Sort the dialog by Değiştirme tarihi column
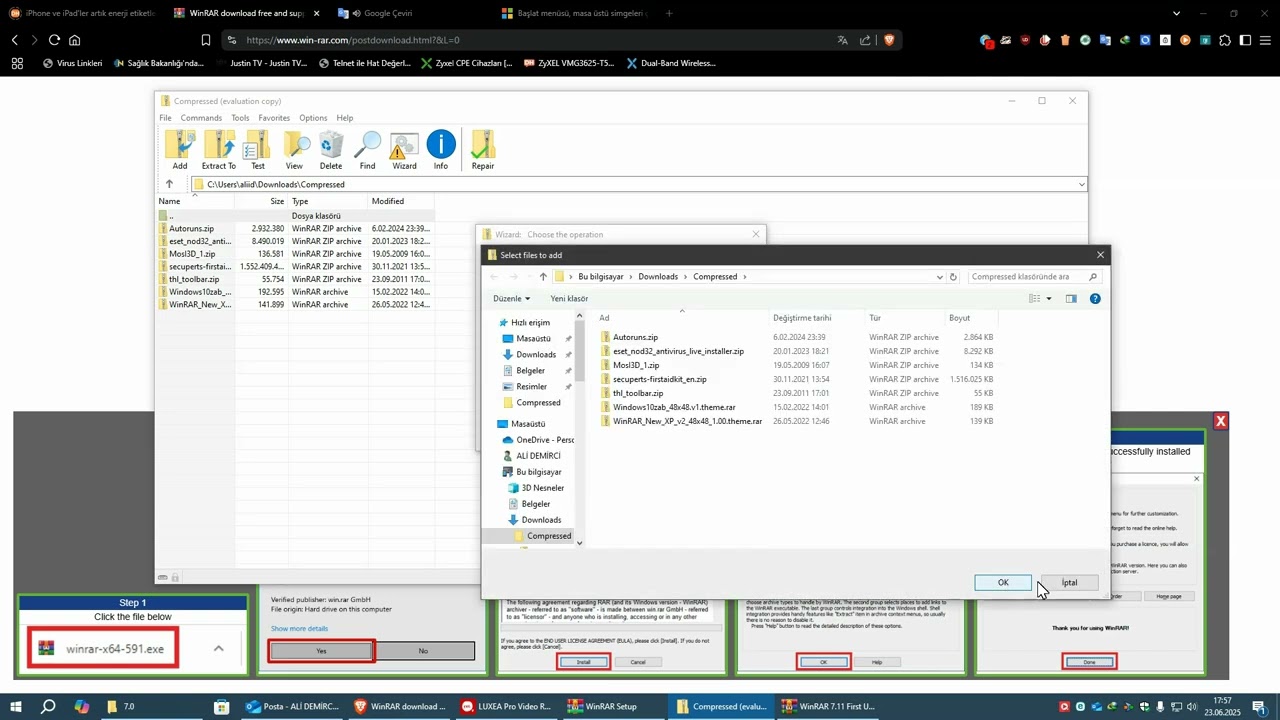Image resolution: width=1280 pixels, height=720 pixels. click(x=802, y=318)
